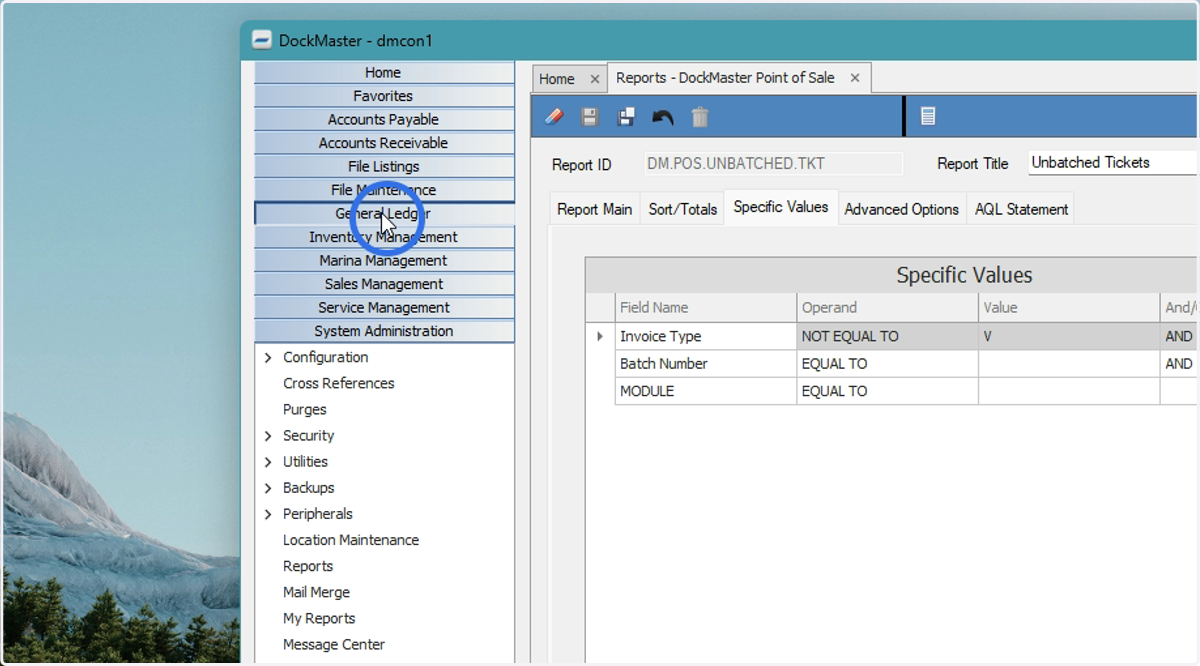Click the empty value cell of Batch Number row
This screenshot has width=1200, height=666.
coord(1070,364)
